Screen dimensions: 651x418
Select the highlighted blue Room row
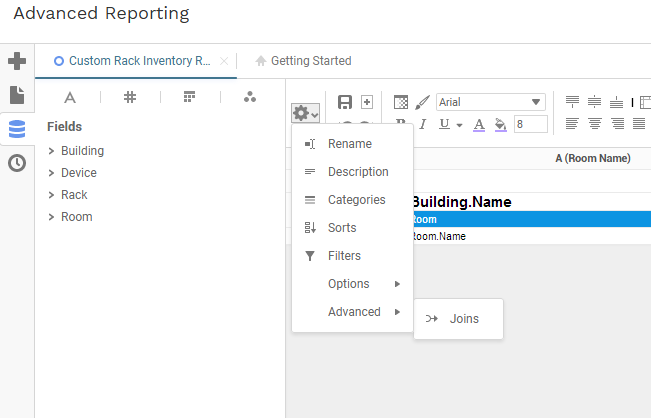(531, 219)
